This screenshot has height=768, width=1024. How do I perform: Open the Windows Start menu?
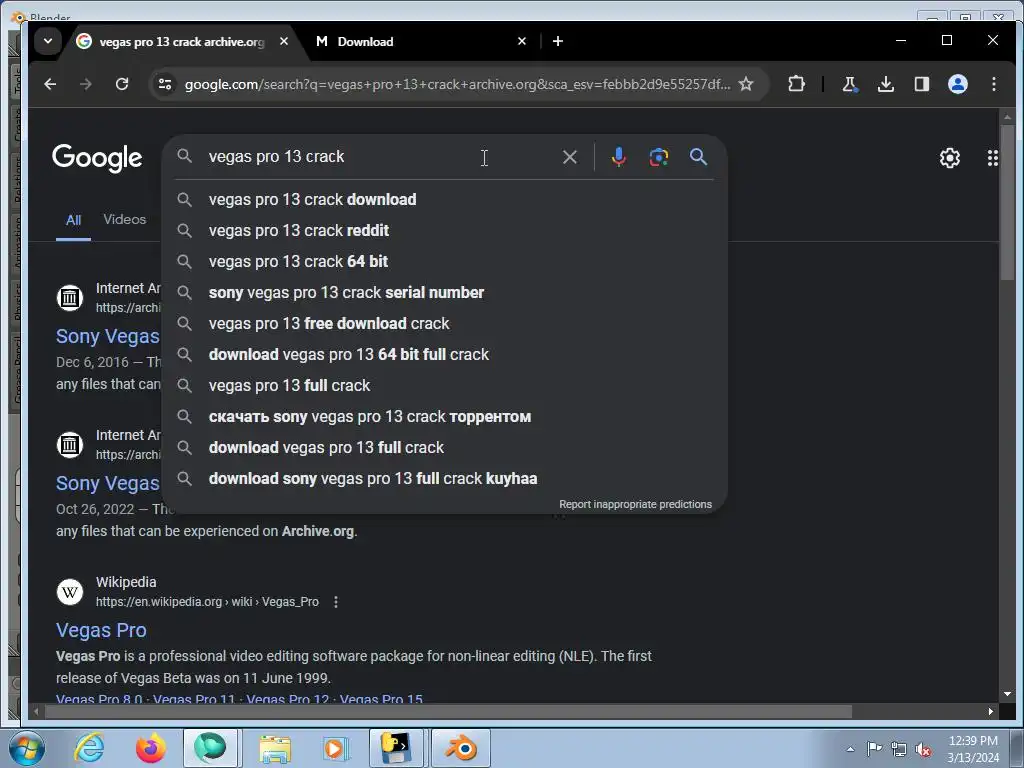[x=27, y=748]
